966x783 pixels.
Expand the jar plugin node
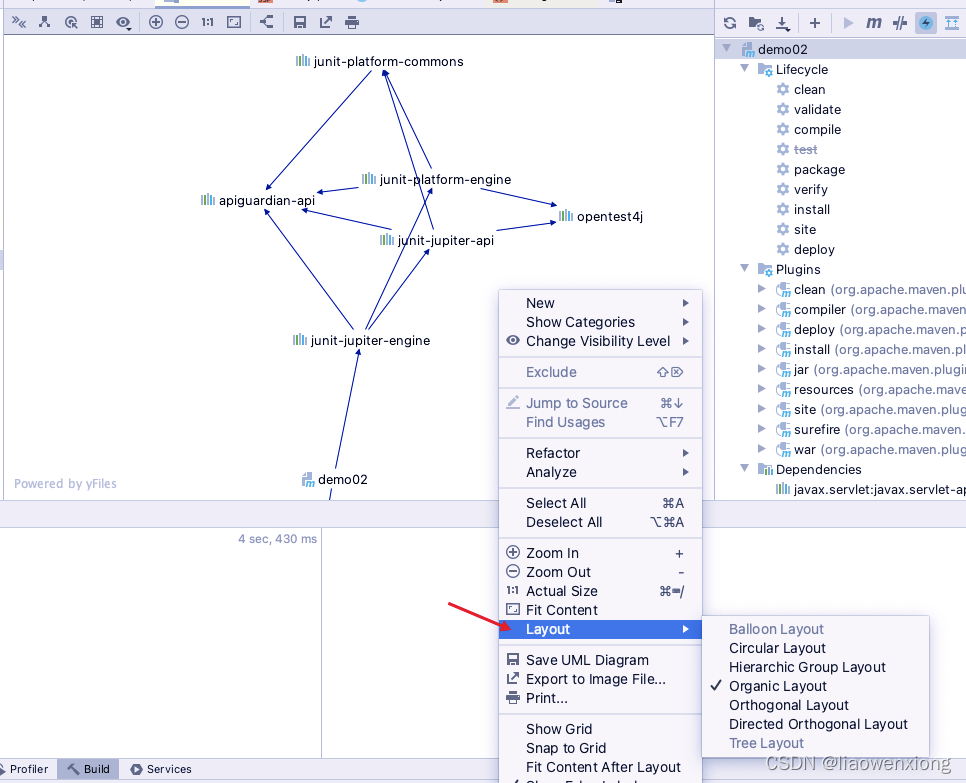click(762, 368)
